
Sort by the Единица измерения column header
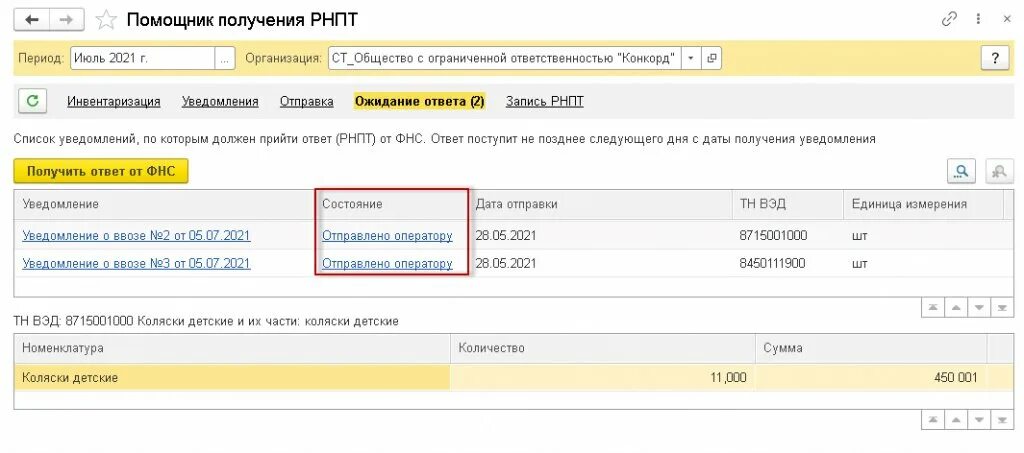[x=923, y=204]
